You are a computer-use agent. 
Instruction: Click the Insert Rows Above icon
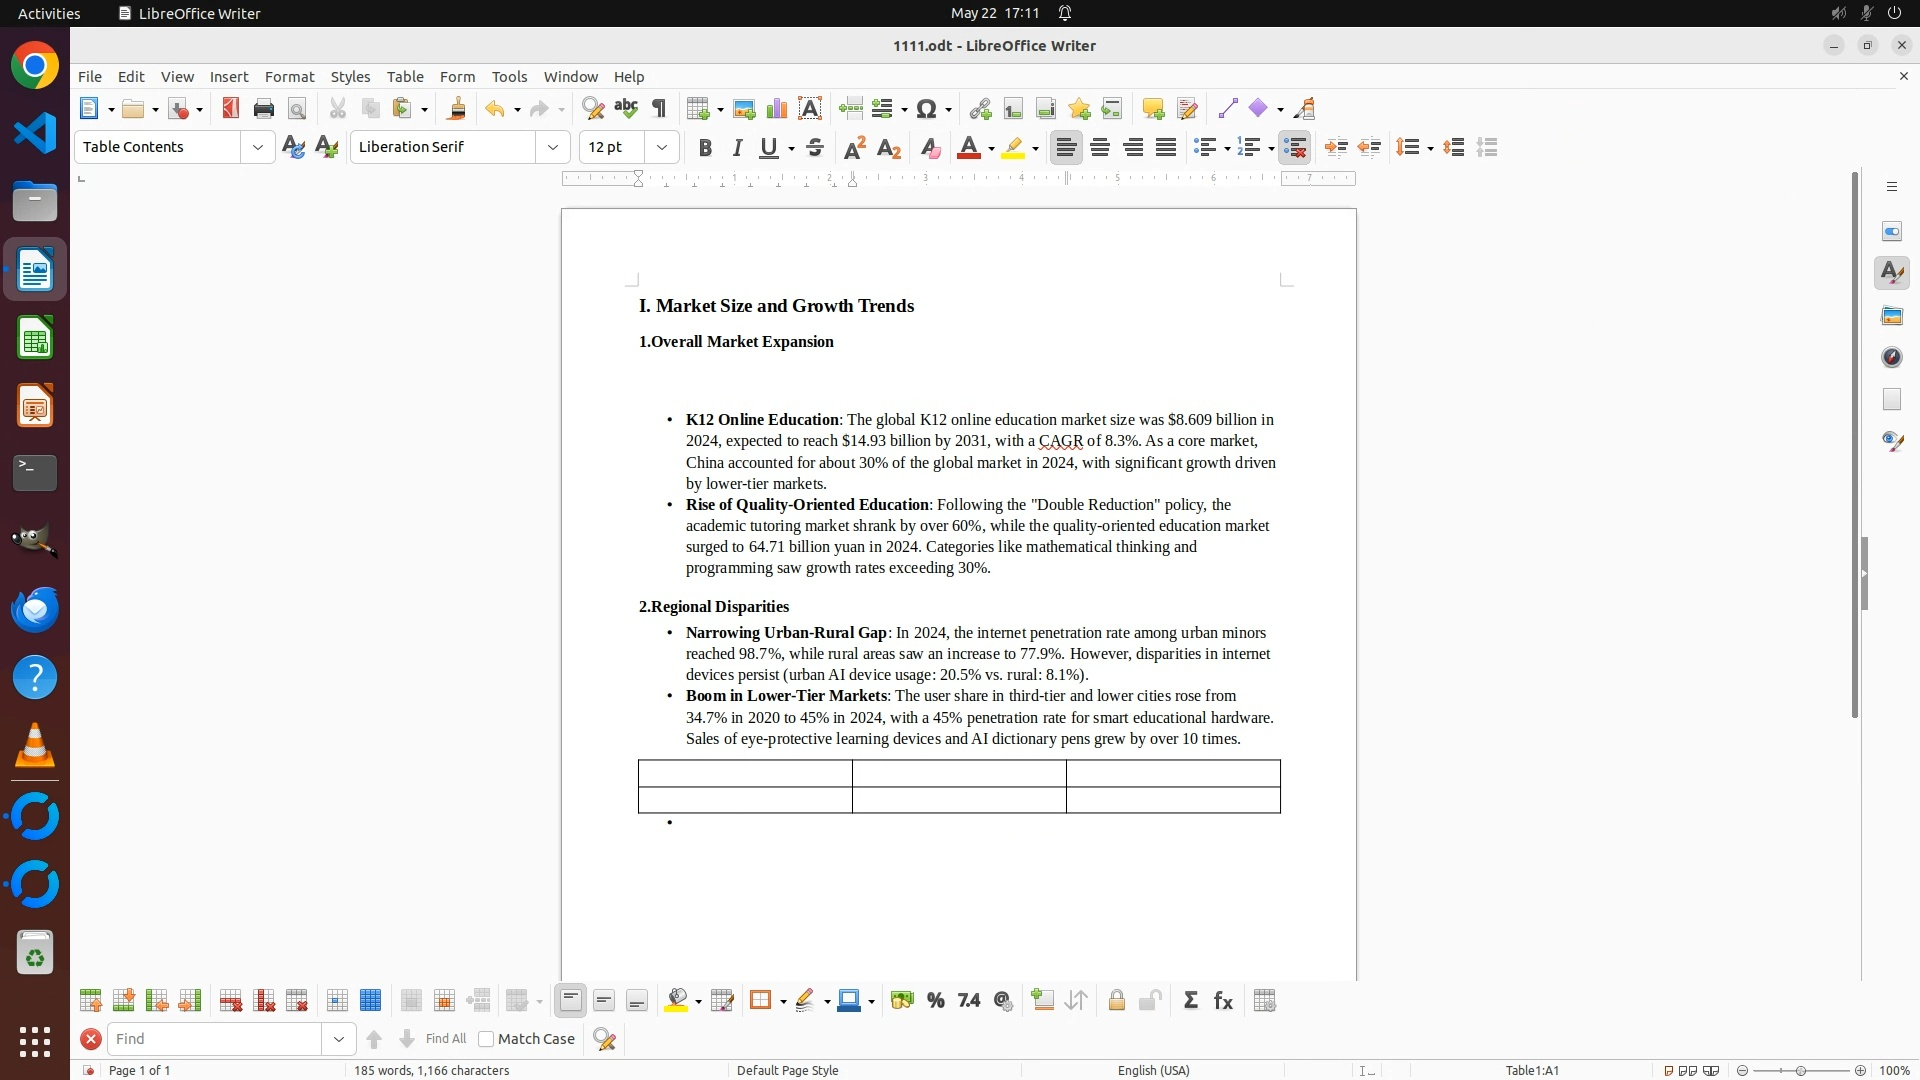tap(90, 1001)
